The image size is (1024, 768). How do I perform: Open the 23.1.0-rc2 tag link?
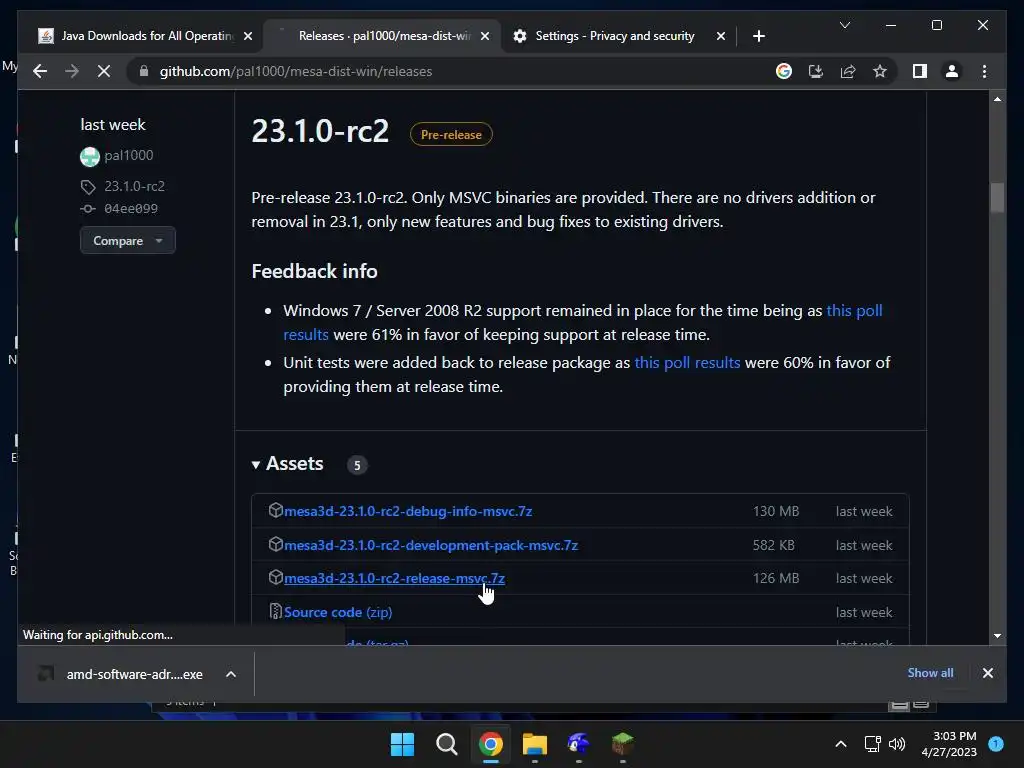click(x=135, y=186)
